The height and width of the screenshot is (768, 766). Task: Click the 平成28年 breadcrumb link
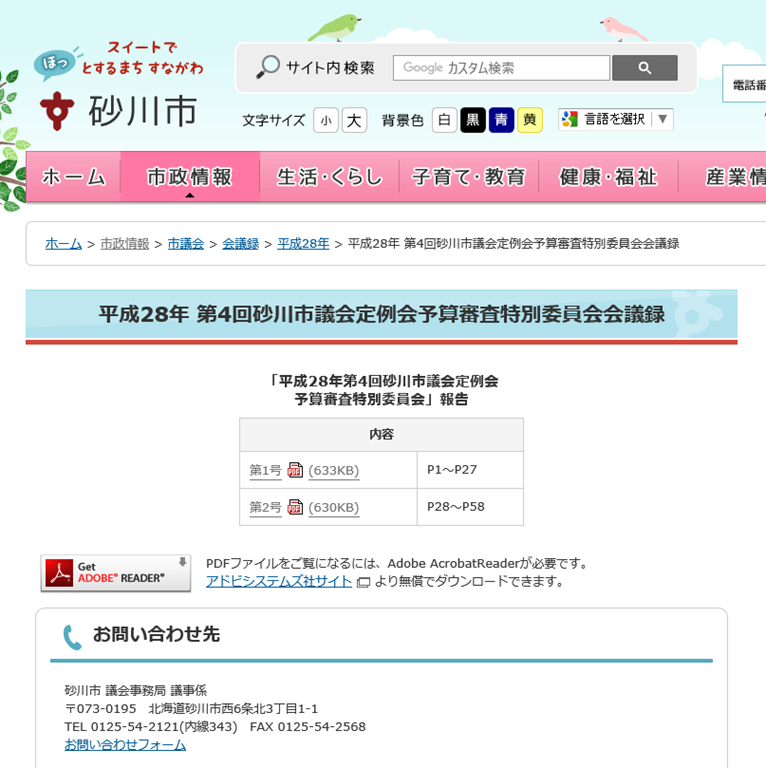click(x=303, y=244)
